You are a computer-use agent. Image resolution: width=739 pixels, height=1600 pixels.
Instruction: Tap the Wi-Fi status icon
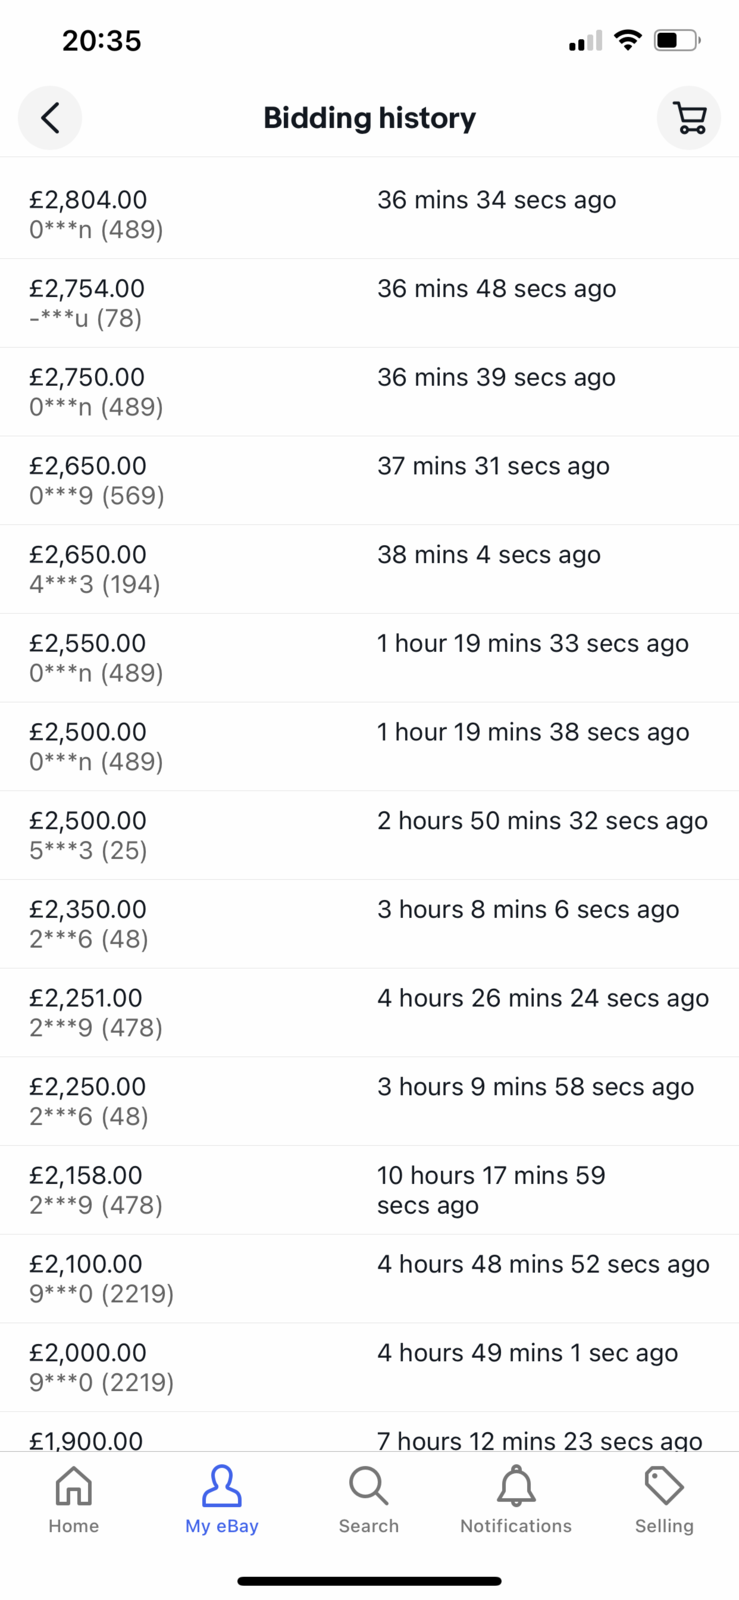click(628, 40)
